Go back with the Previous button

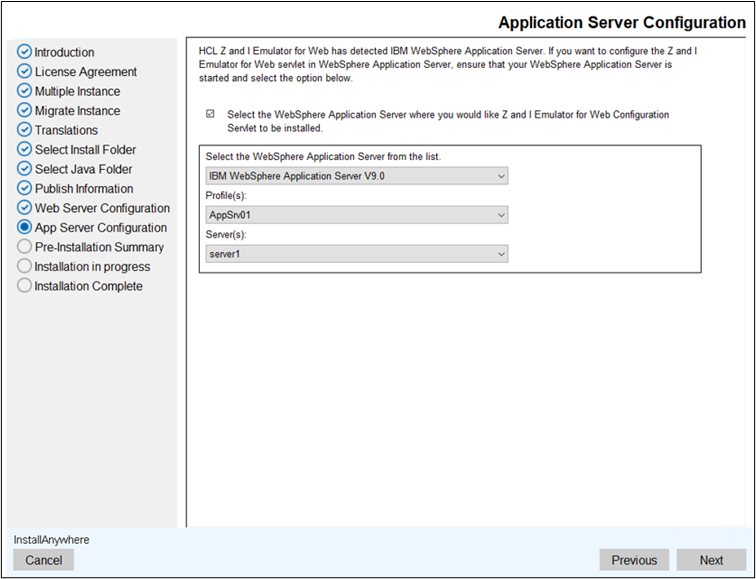point(634,560)
